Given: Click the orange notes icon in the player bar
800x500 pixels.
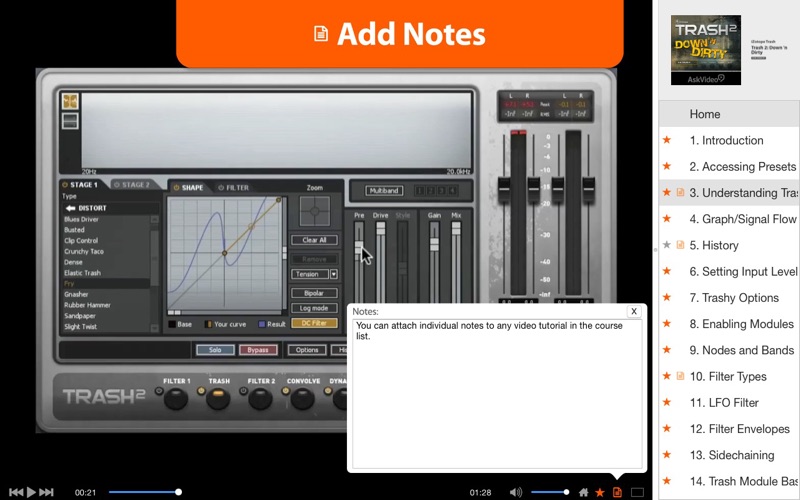Looking at the screenshot, I should click(x=617, y=492).
